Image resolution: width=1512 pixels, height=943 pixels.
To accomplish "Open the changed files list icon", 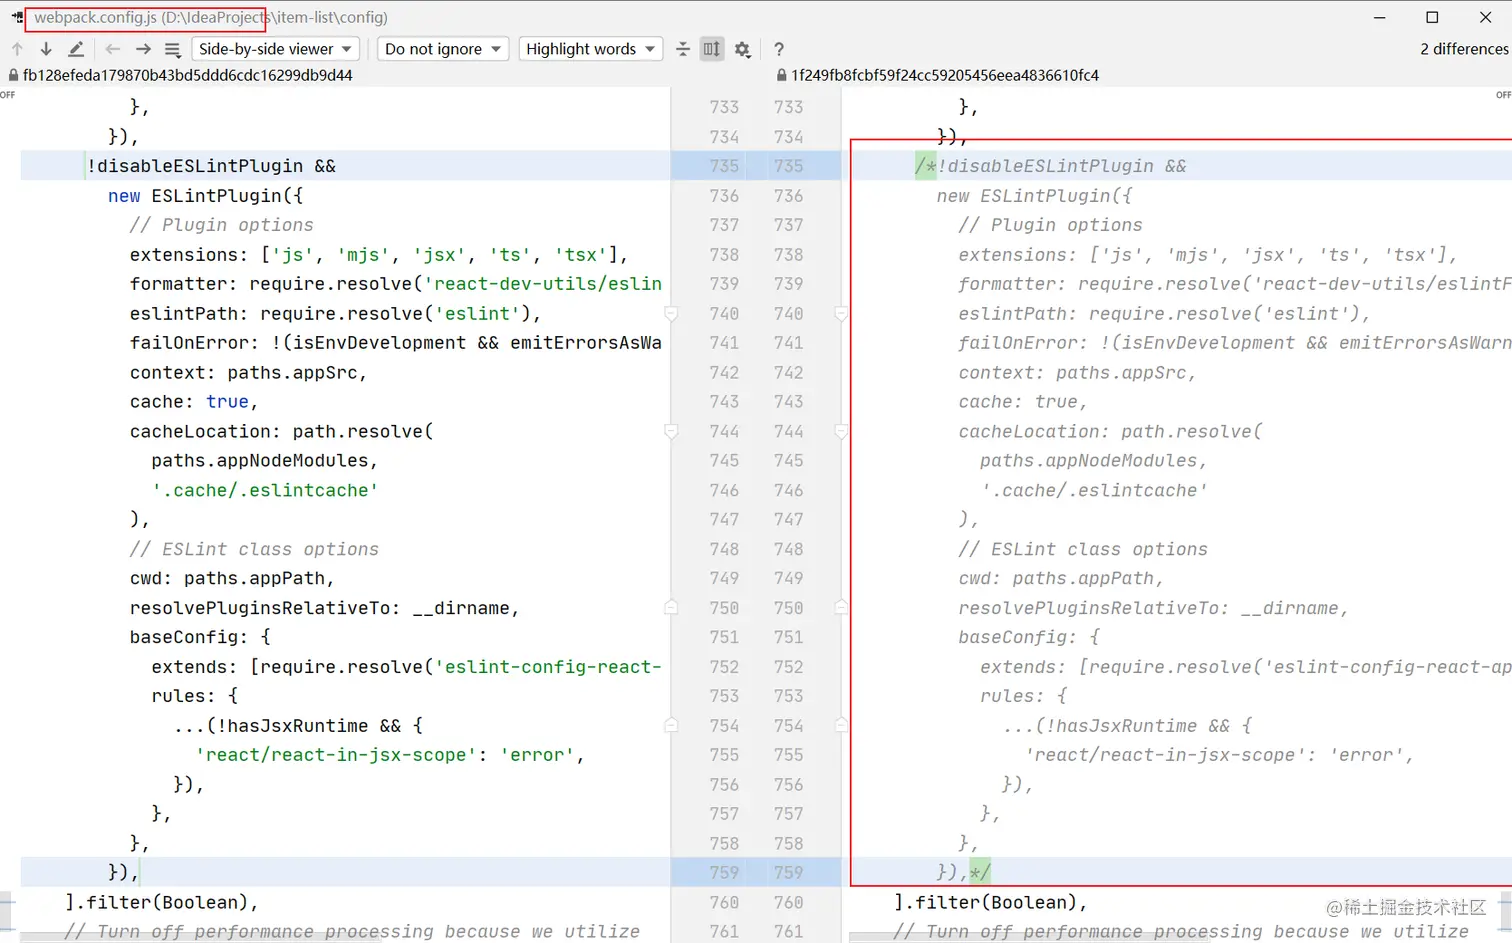I will click(x=172, y=49).
